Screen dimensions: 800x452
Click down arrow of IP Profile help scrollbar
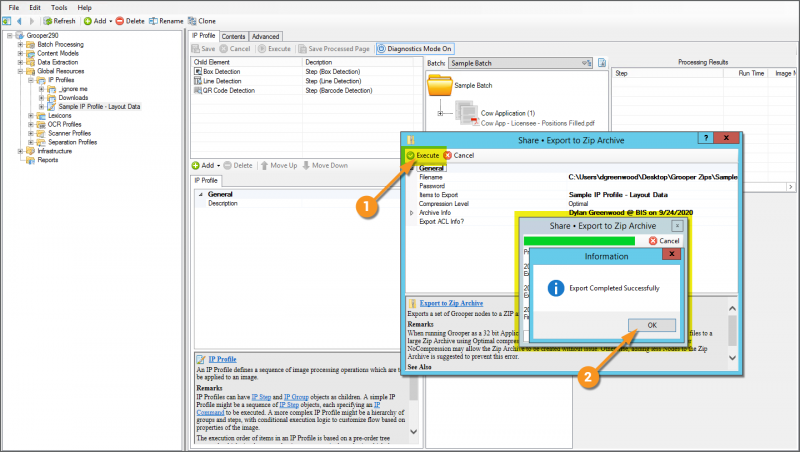tap(413, 432)
